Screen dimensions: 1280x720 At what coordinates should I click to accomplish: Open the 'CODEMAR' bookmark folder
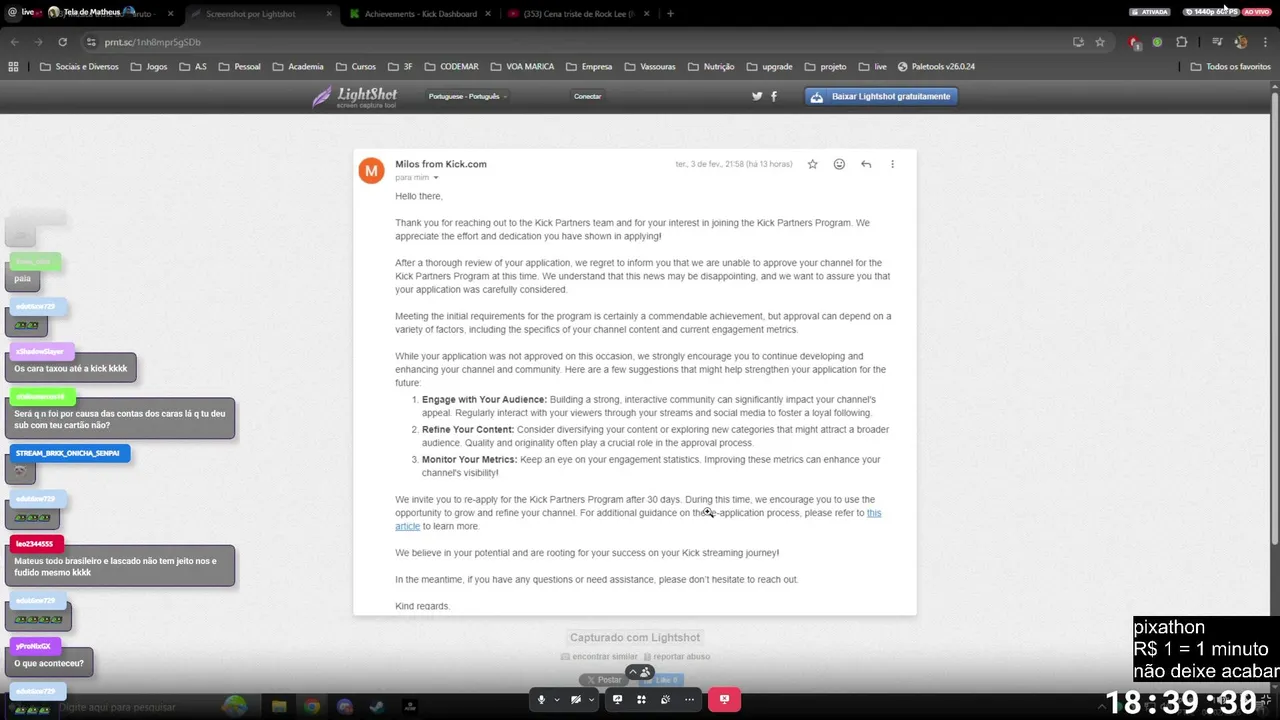(x=450, y=67)
